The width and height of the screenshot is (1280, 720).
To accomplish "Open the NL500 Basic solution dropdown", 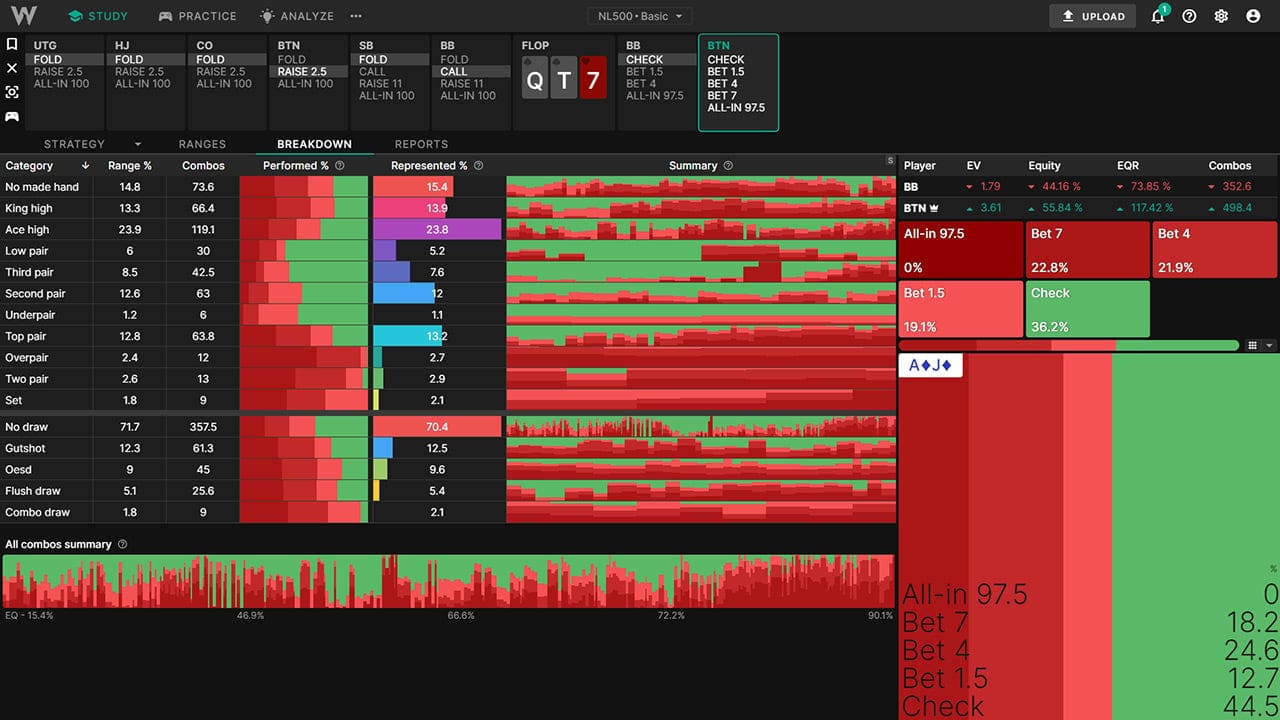I will pyautogui.click(x=639, y=16).
